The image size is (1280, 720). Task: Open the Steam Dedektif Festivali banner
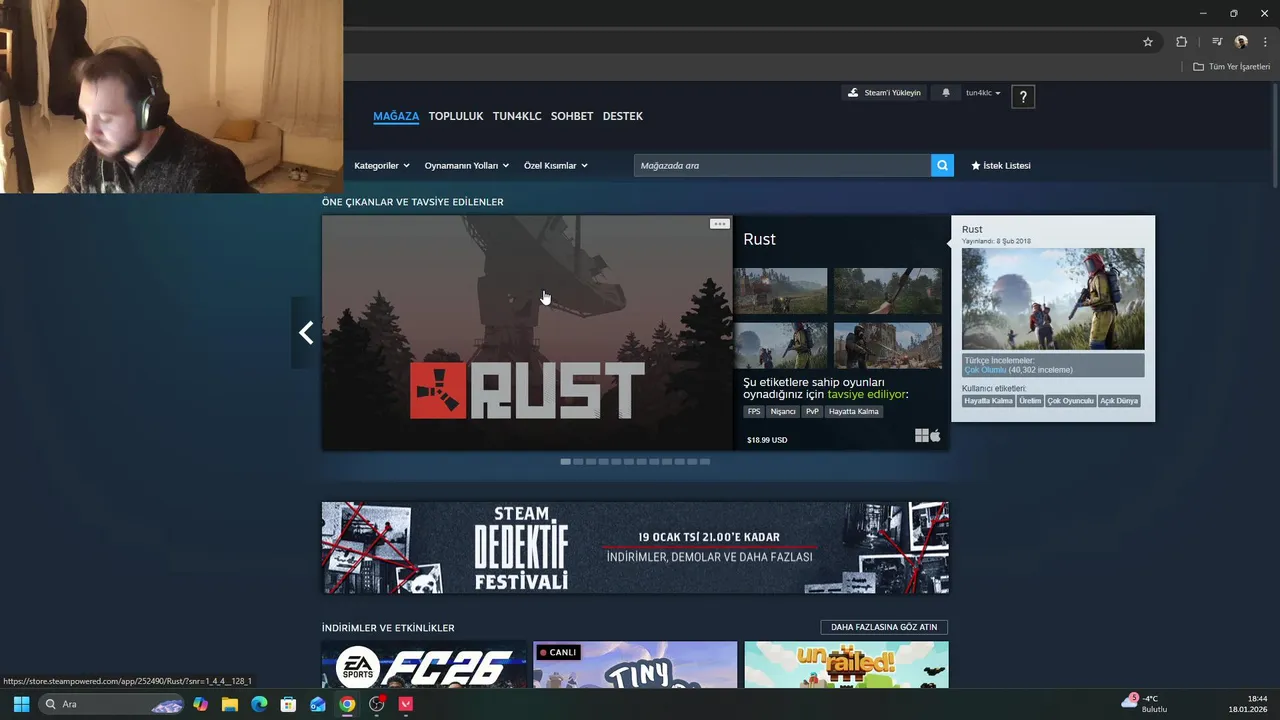point(635,548)
